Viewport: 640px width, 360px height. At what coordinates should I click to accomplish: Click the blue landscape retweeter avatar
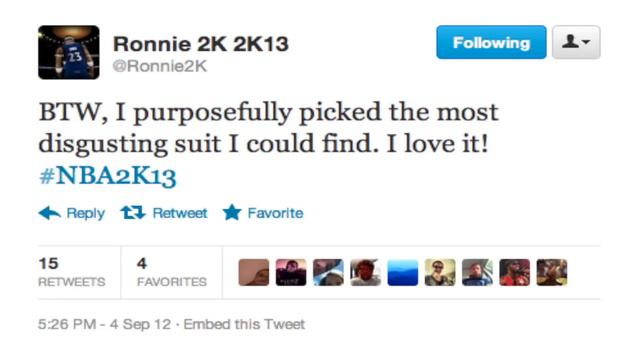(x=403, y=272)
